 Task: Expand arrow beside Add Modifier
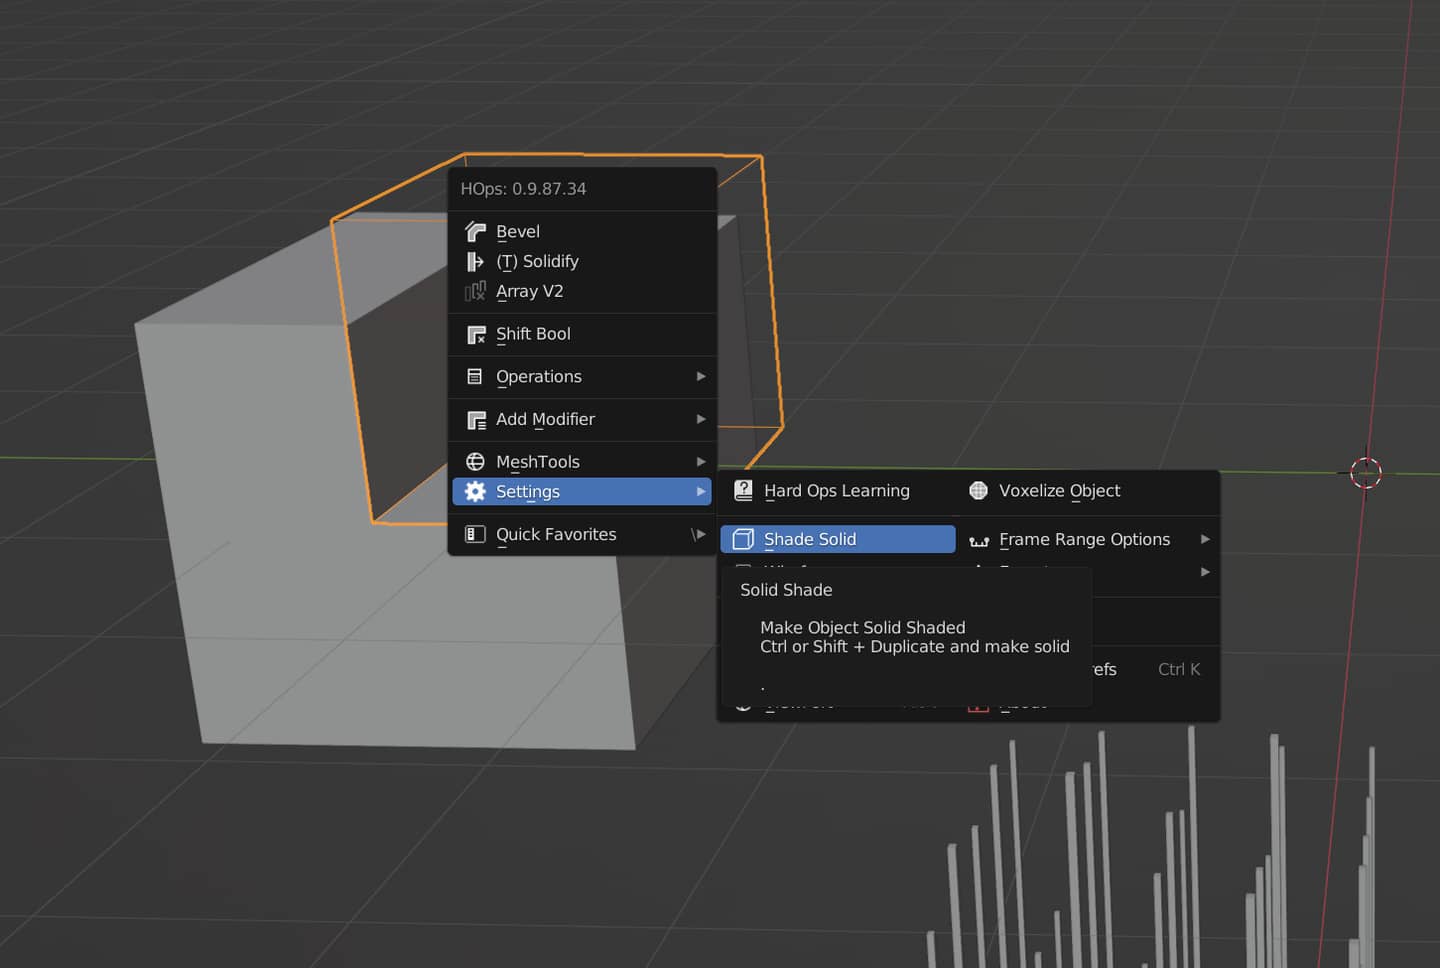pos(701,420)
